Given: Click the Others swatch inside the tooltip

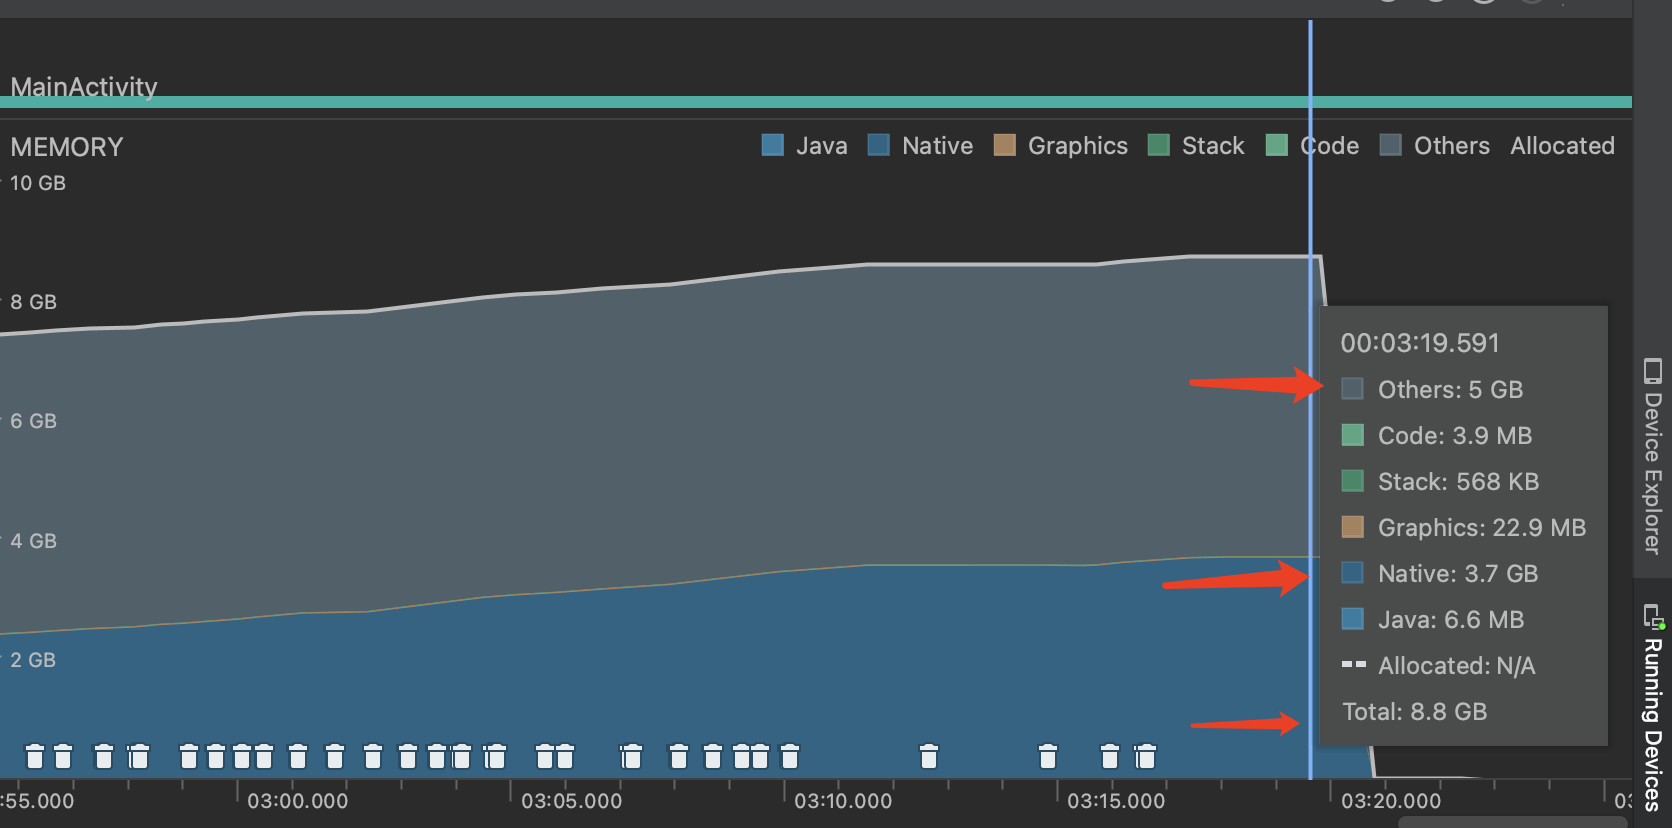Looking at the screenshot, I should pyautogui.click(x=1352, y=388).
